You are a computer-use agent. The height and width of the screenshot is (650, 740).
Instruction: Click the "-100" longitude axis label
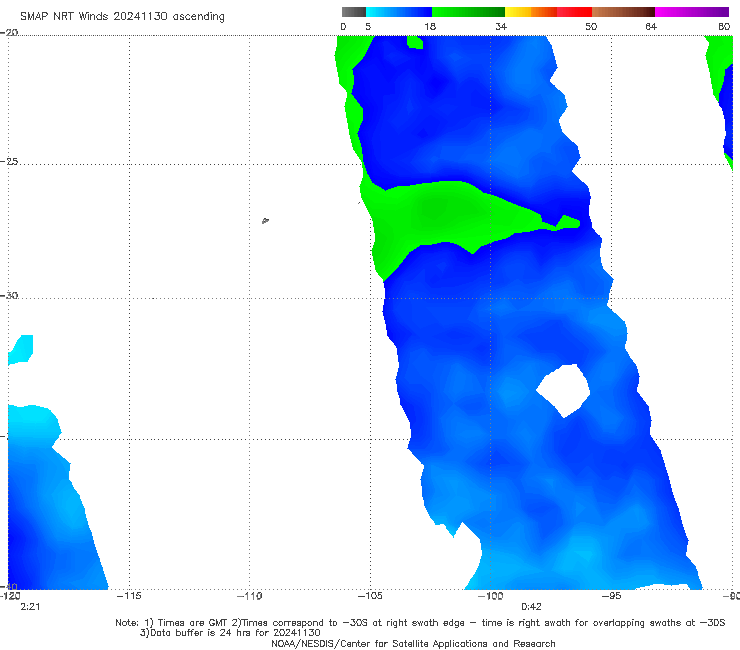coord(490,596)
